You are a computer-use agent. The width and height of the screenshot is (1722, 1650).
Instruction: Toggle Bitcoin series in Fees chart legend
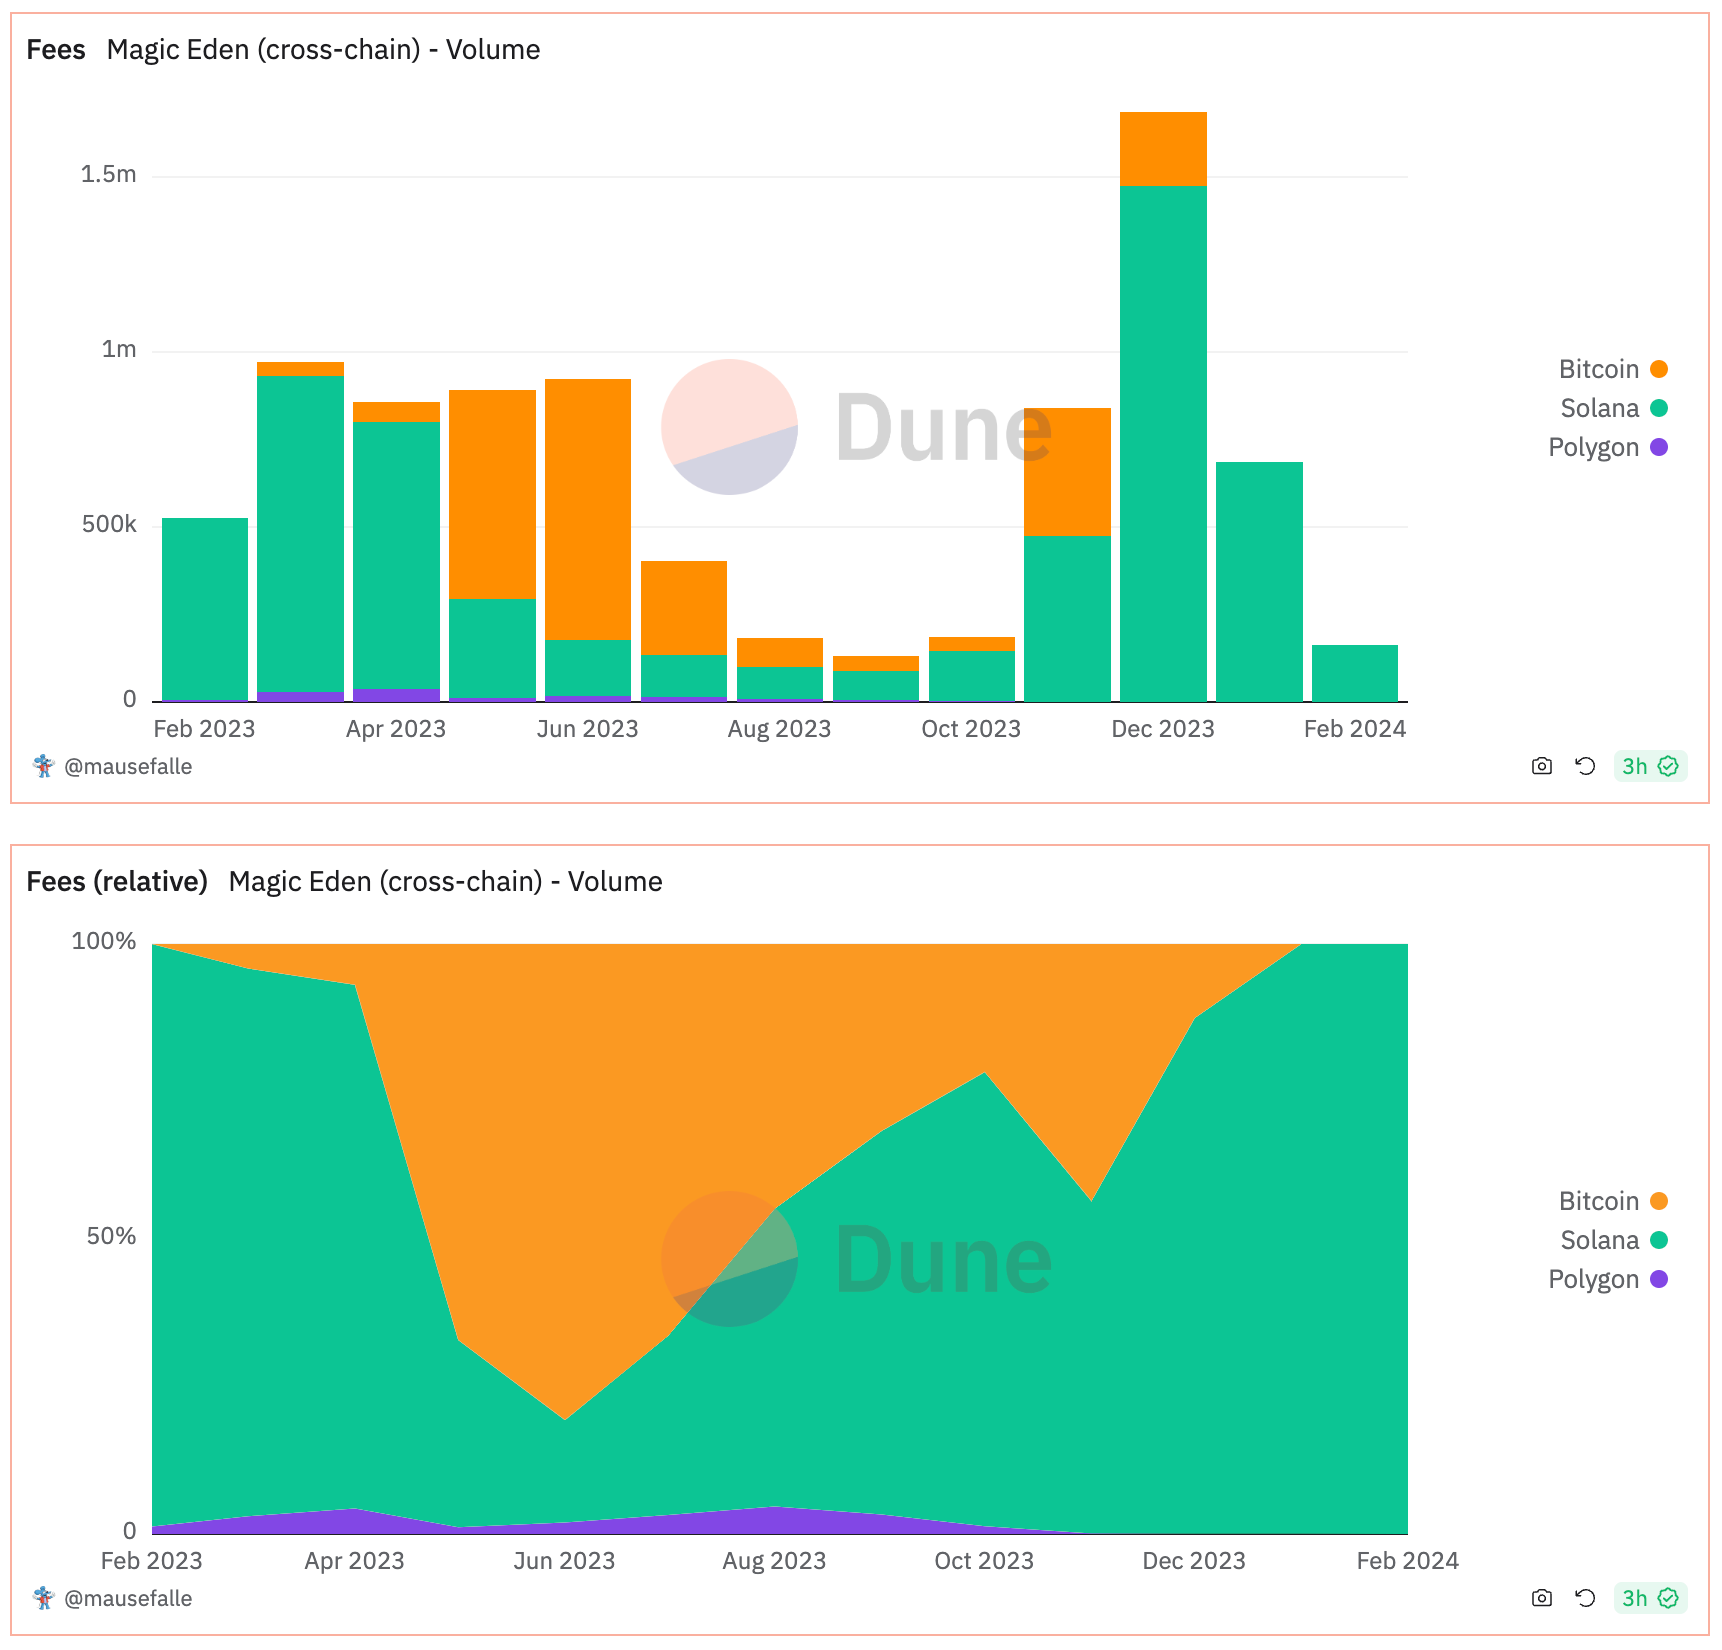[x=1613, y=369]
